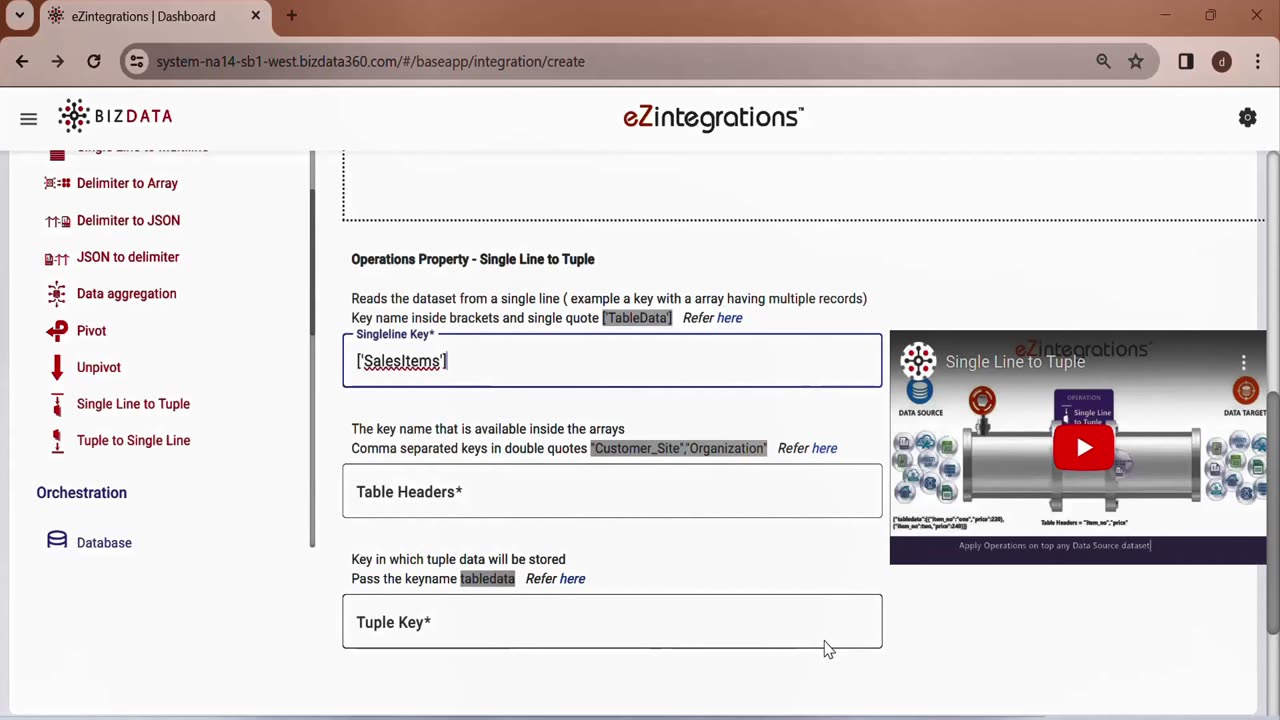
Task: Click the Singleline Key input field
Action: [x=612, y=361]
